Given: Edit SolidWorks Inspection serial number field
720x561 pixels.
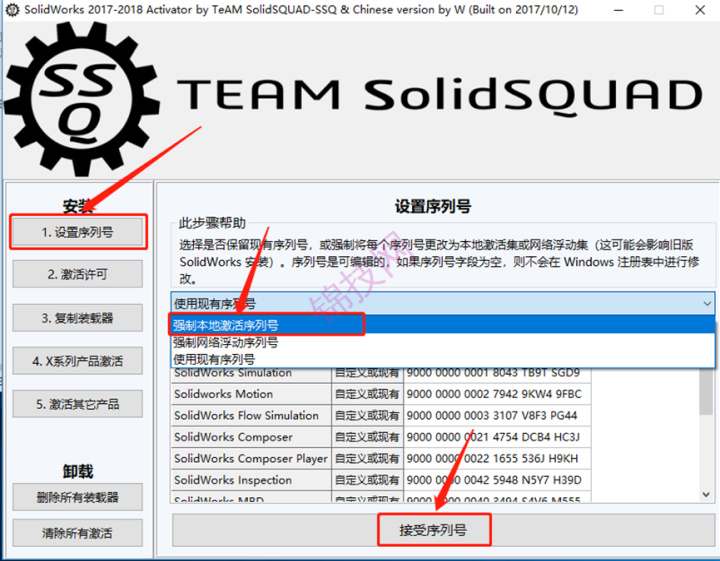Looking at the screenshot, I should (497, 480).
